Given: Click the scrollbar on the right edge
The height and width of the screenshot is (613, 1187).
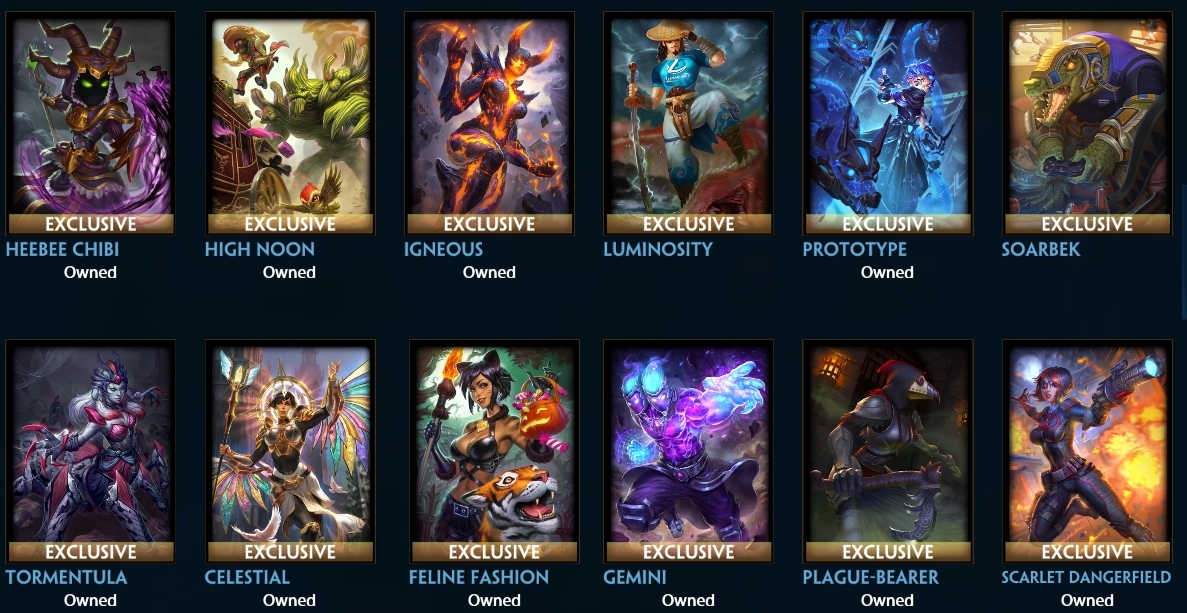Looking at the screenshot, I should pos(1183,251).
